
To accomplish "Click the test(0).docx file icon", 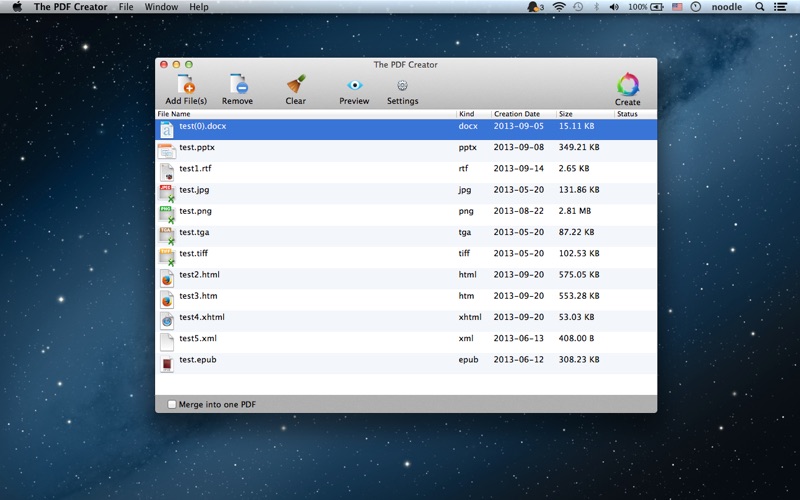I will (x=166, y=130).
